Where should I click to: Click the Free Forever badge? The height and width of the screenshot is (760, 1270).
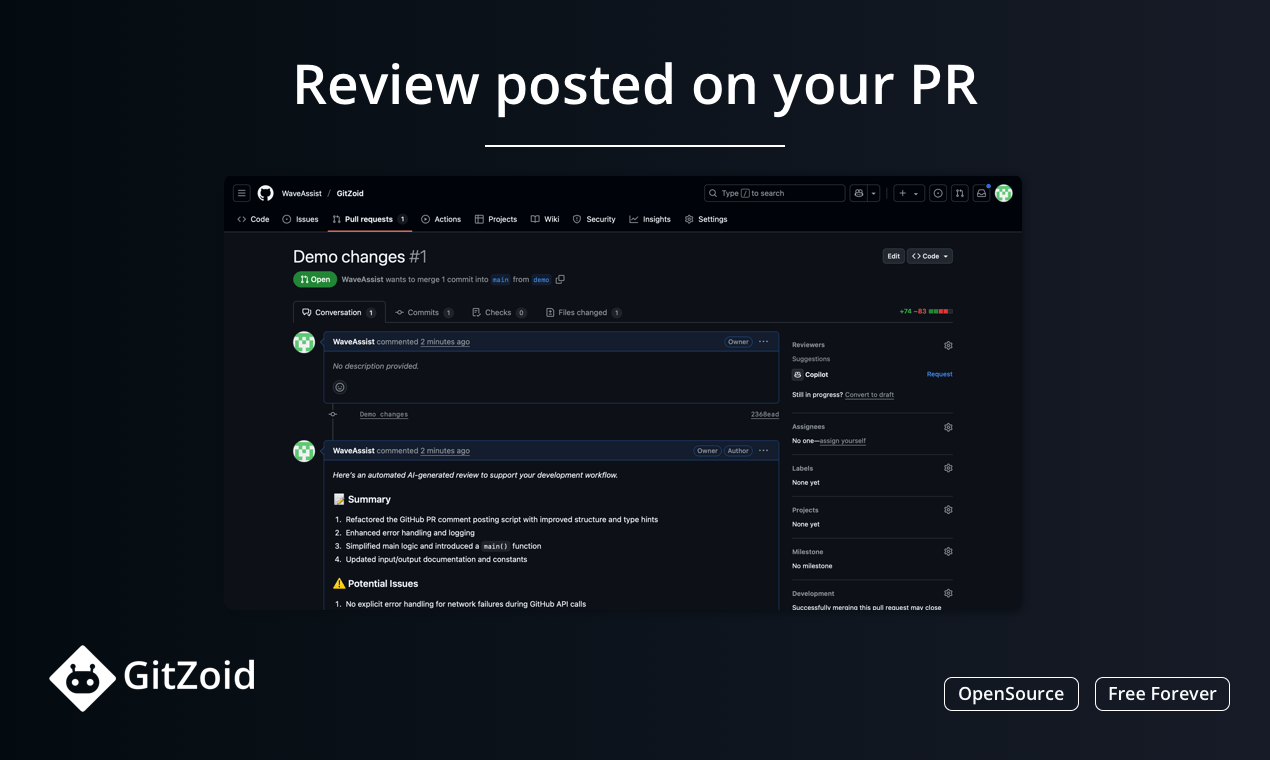click(x=1162, y=694)
